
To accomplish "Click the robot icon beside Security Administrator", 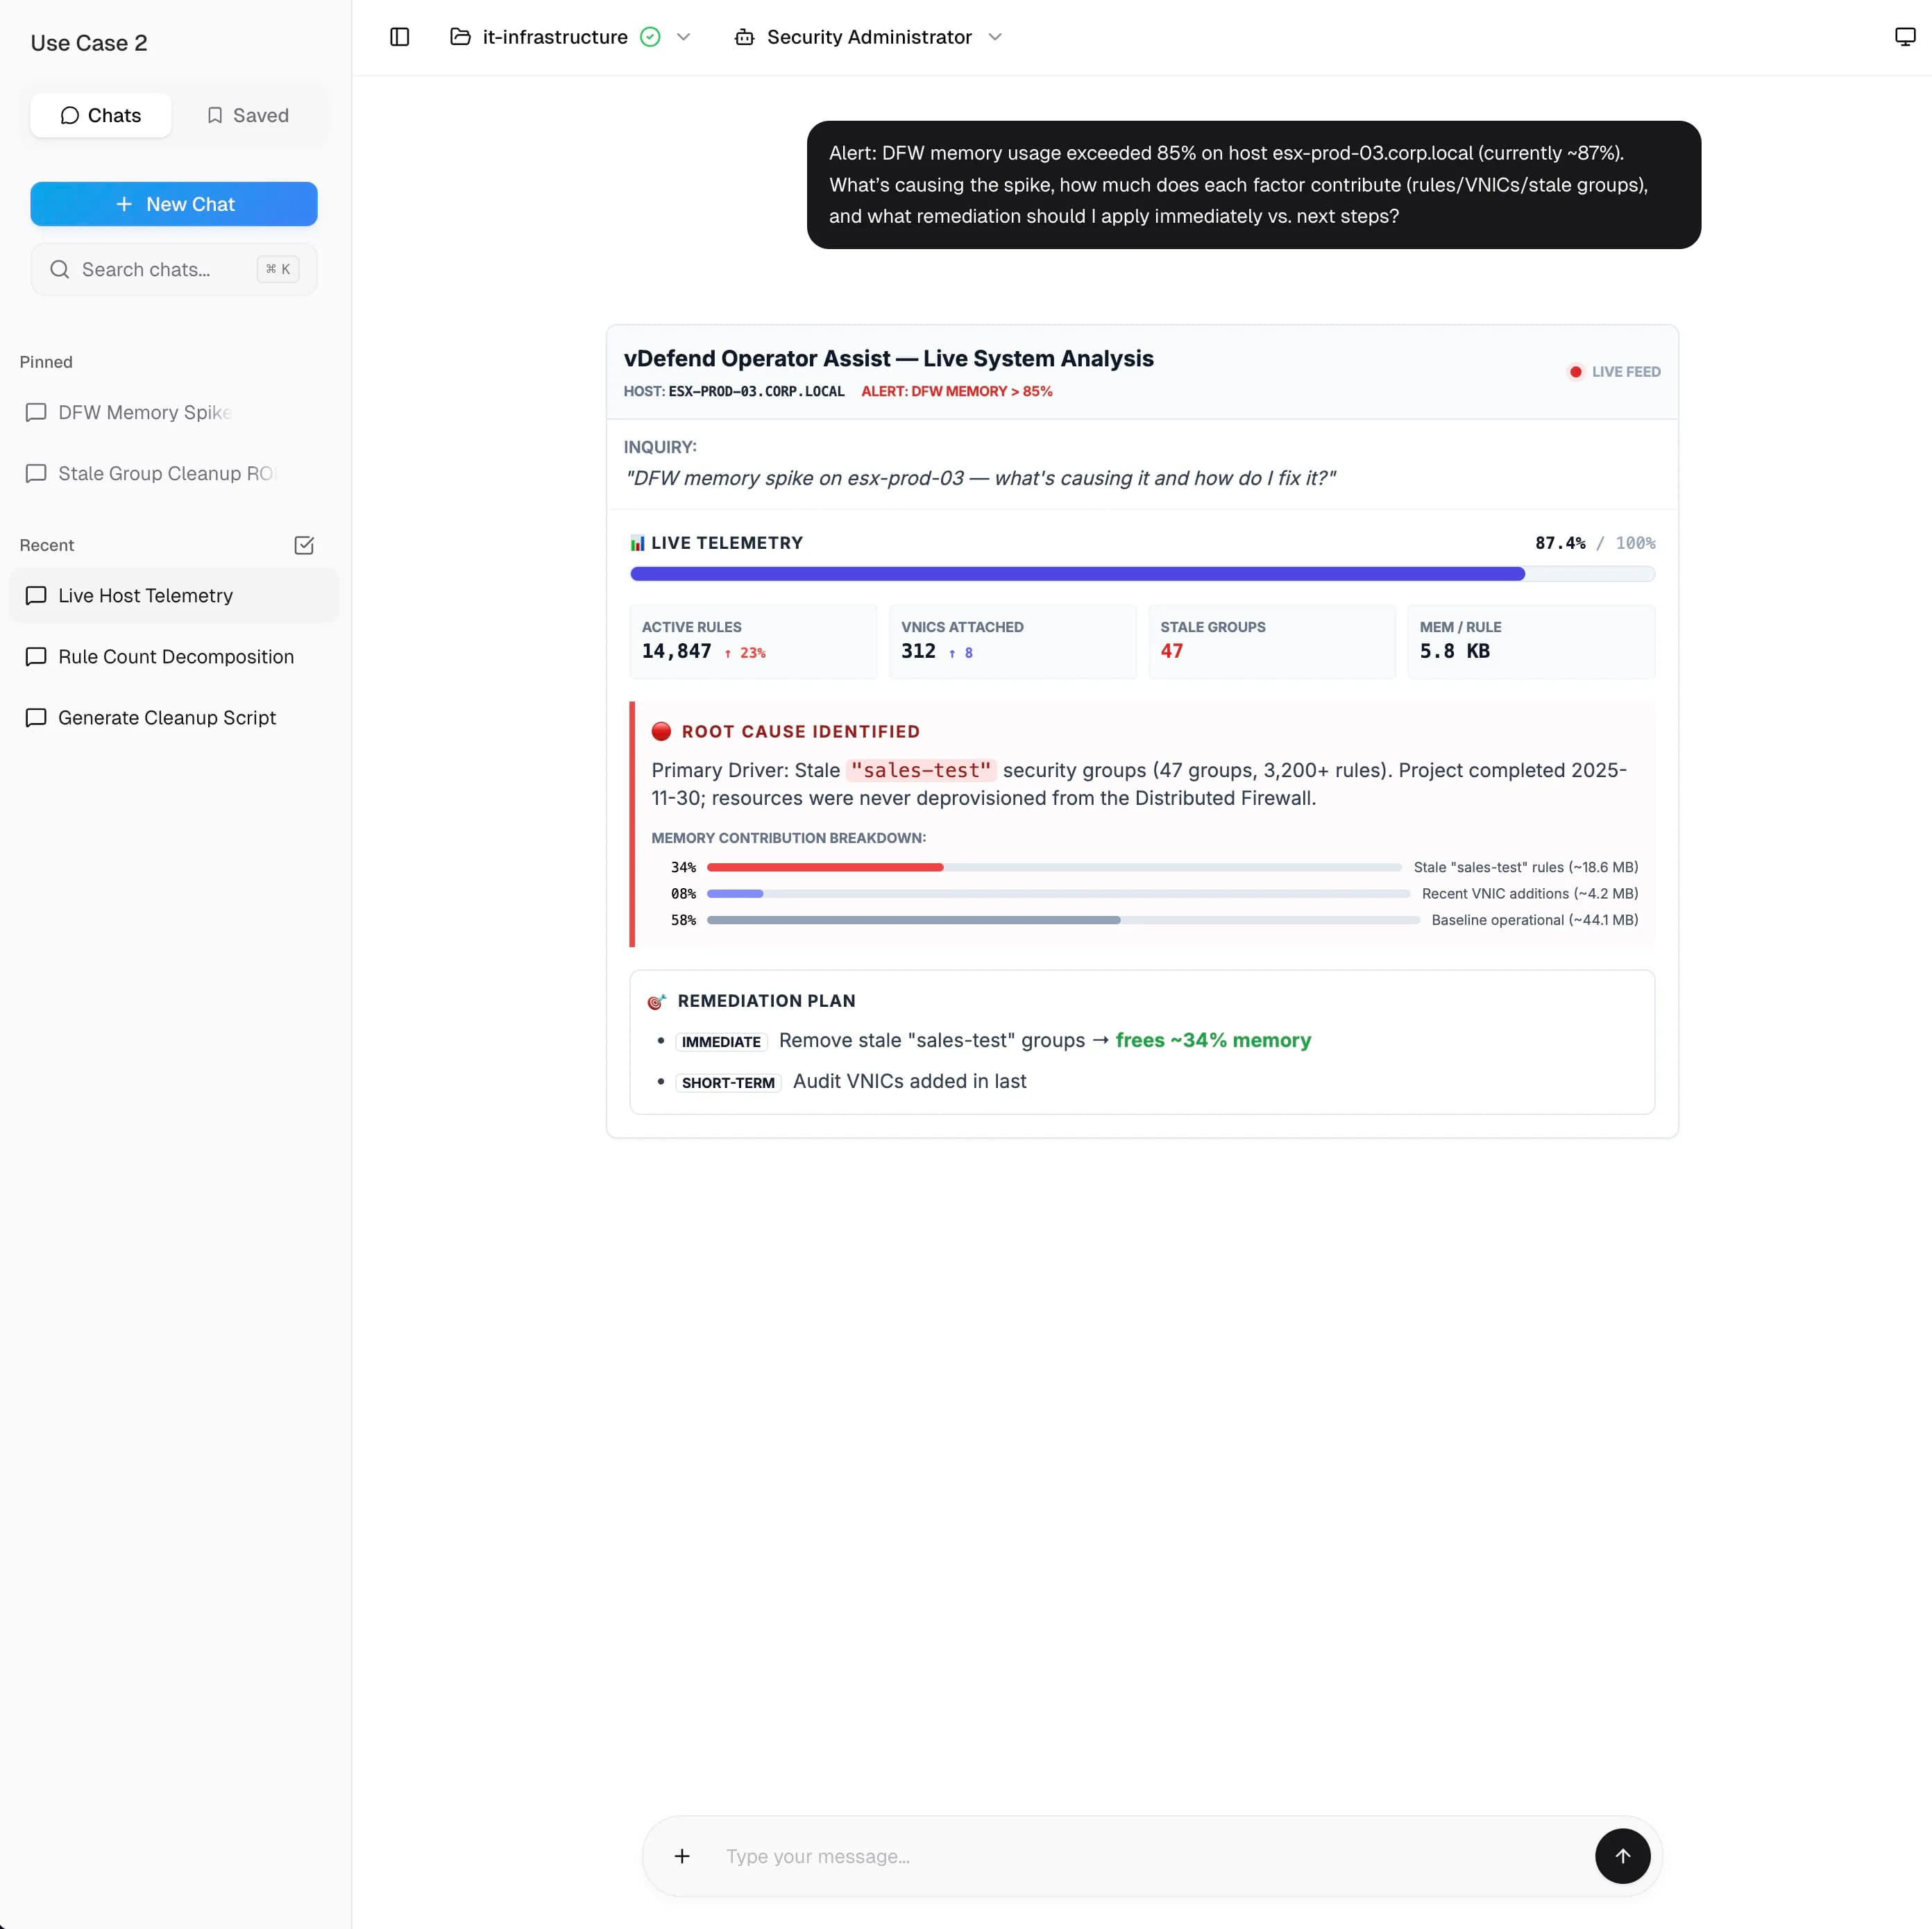I will 744,37.
